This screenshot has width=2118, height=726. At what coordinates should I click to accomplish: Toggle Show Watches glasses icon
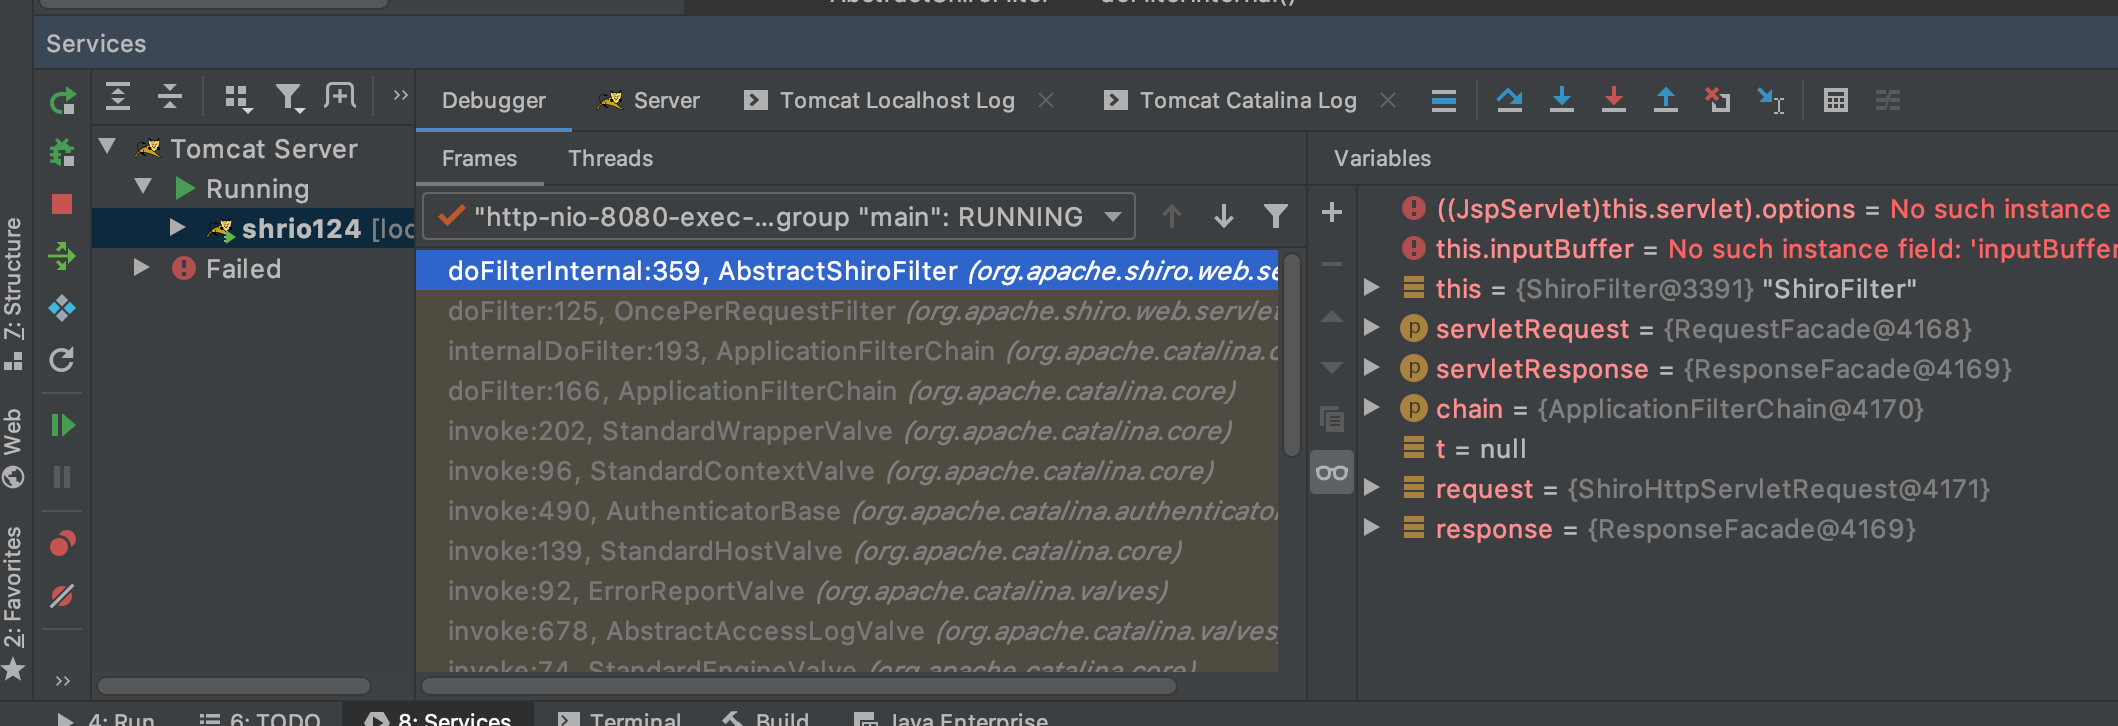pyautogui.click(x=1332, y=473)
